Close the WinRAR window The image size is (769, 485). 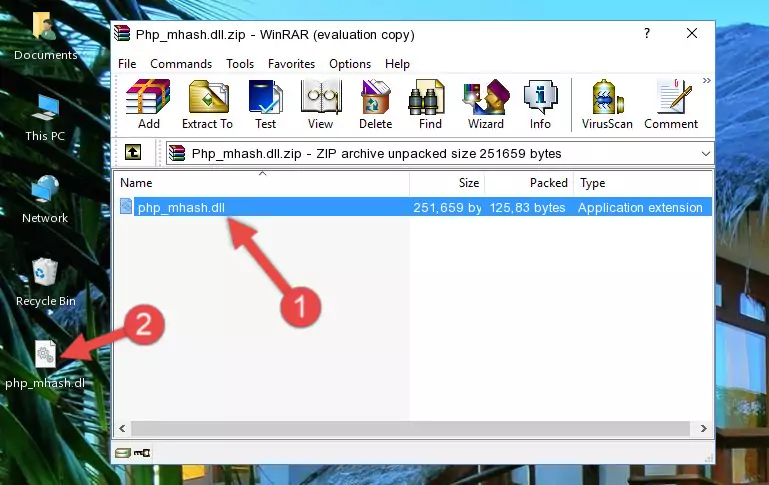[692, 33]
